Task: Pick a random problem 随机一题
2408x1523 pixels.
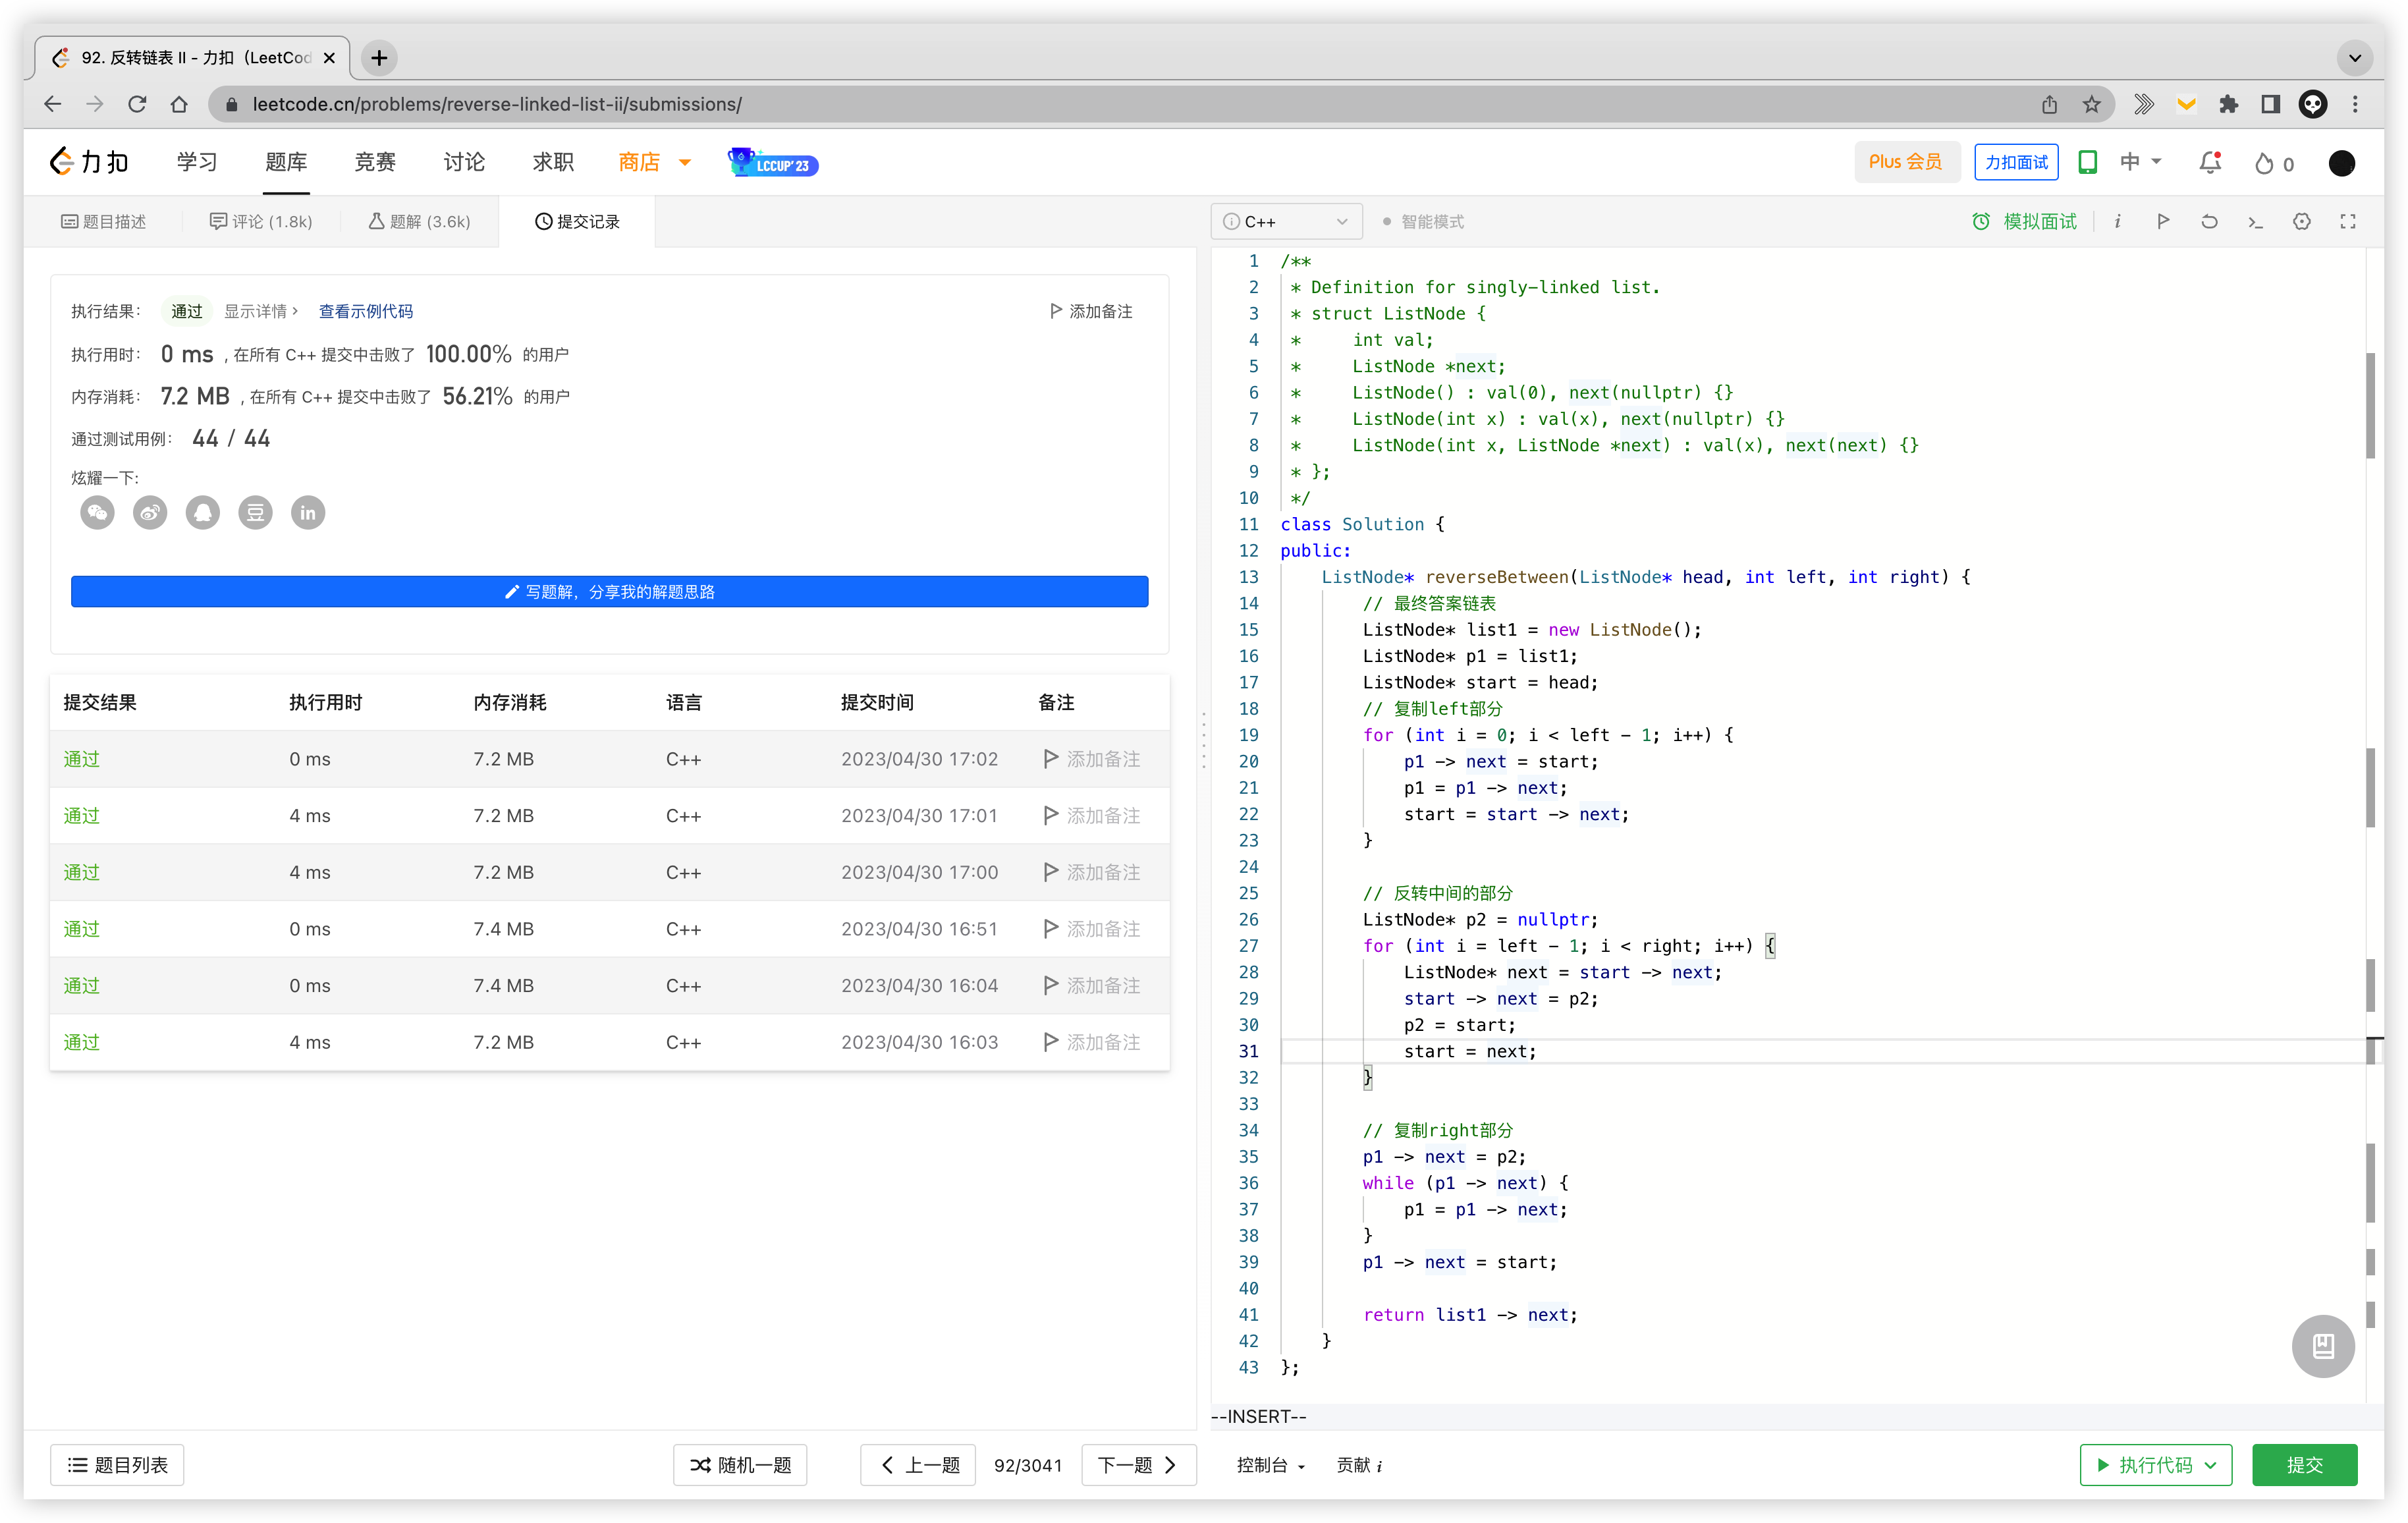Action: tap(740, 1464)
